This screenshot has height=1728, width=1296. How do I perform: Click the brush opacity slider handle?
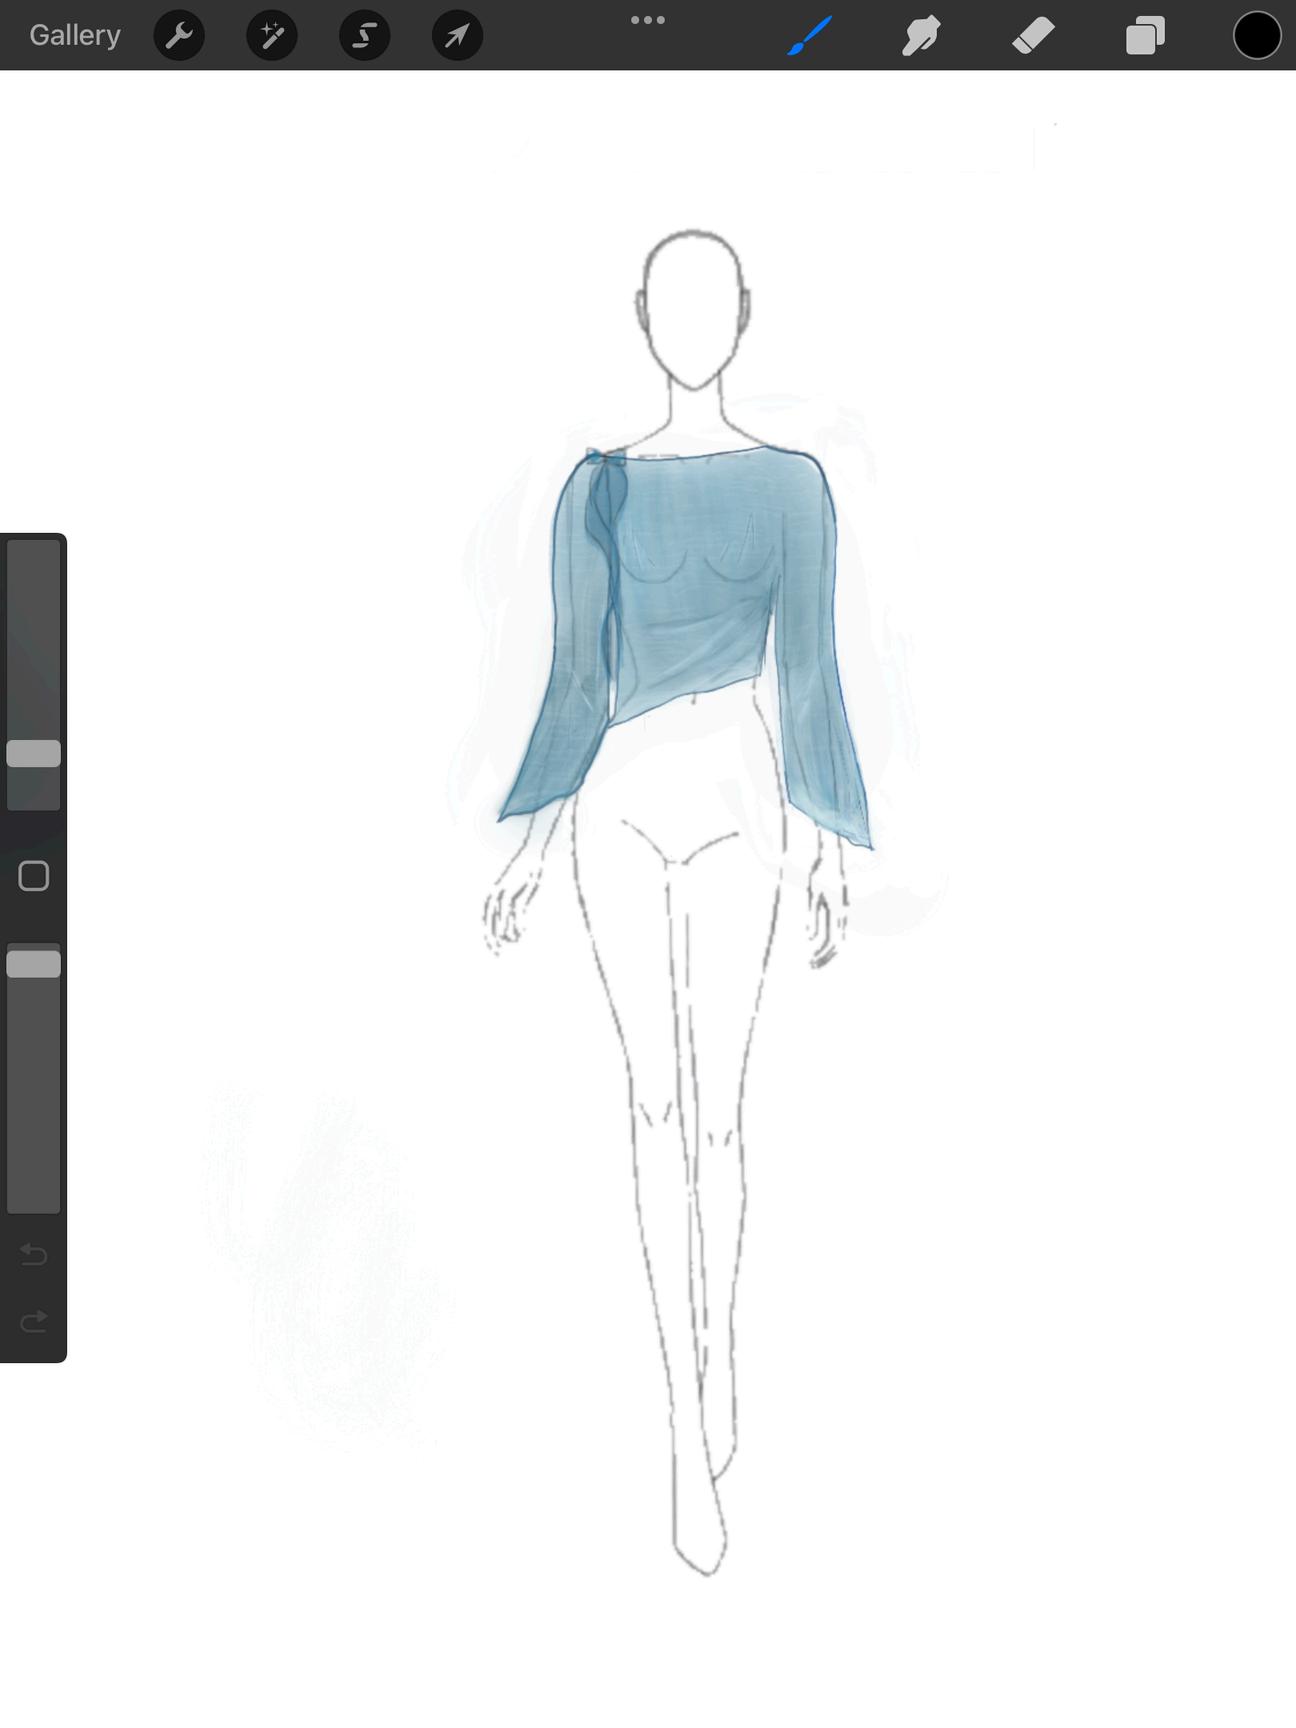pyautogui.click(x=34, y=964)
